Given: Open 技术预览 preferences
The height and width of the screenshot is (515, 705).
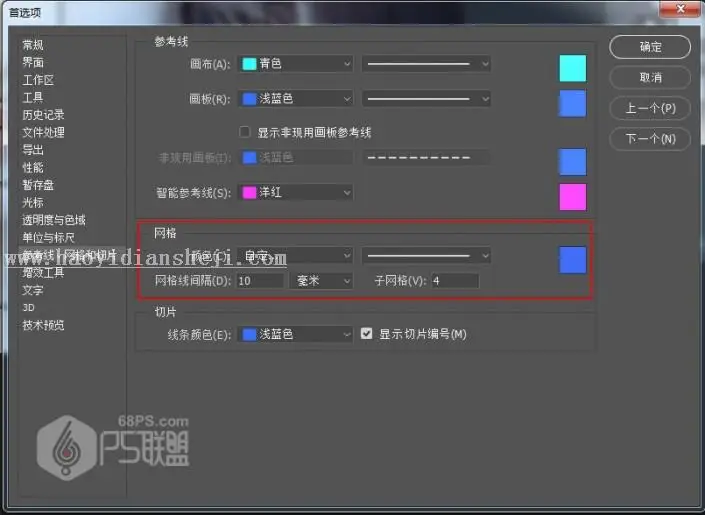Looking at the screenshot, I should pyautogui.click(x=43, y=325).
